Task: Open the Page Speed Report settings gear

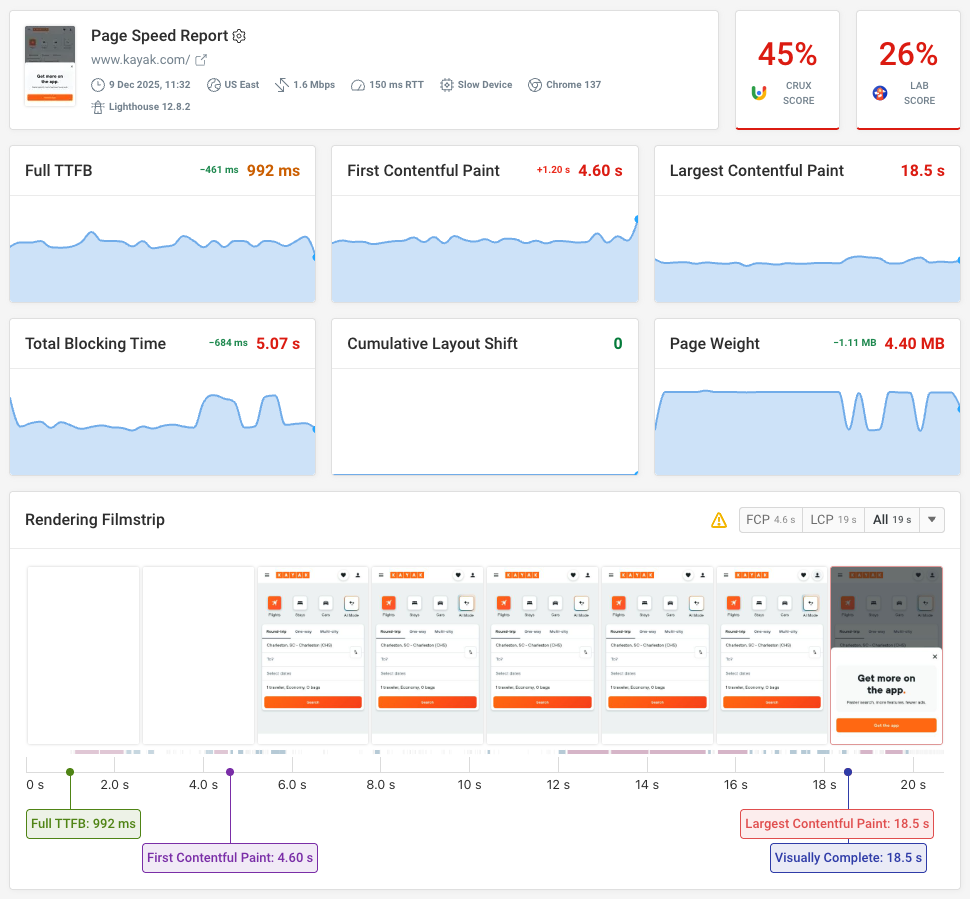Action: tap(238, 36)
